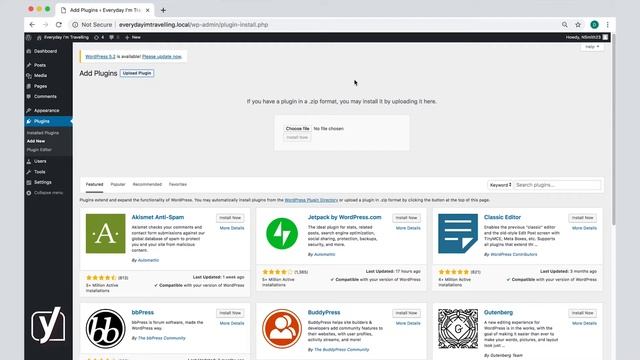
Task: Click the Classic Editor plugin icon
Action: 458,233
